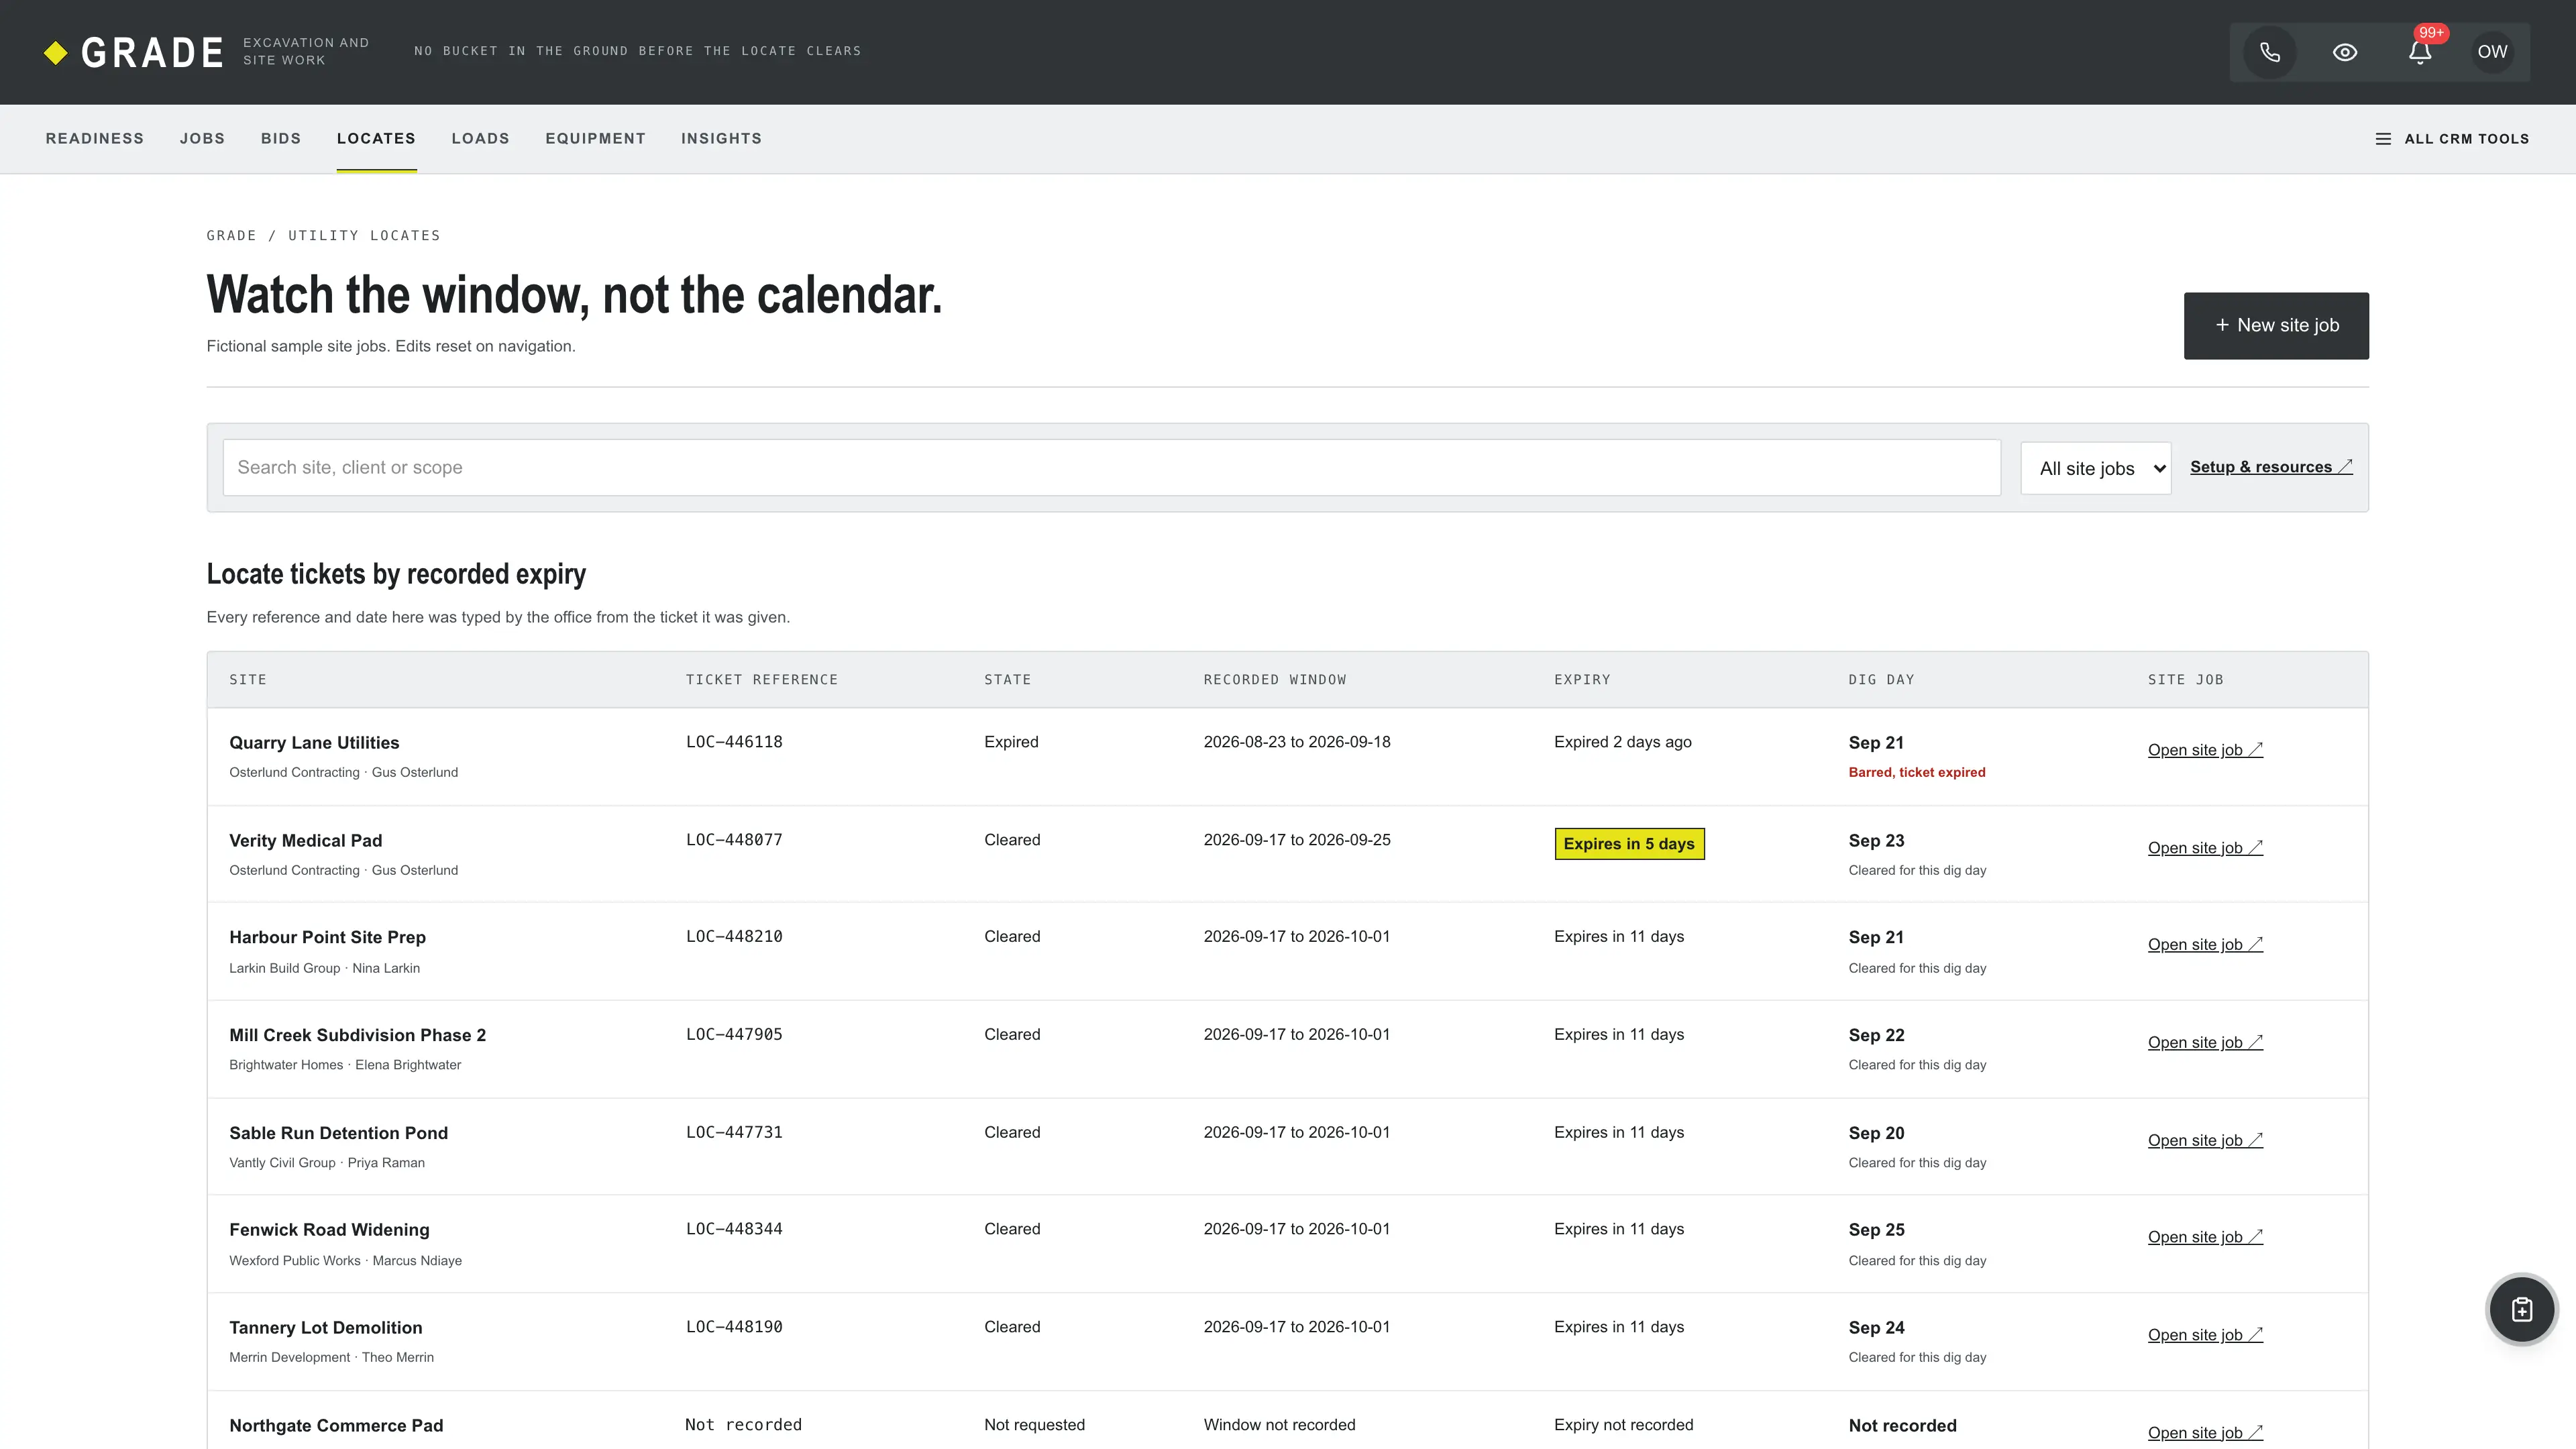Screen dimensions: 2576x1449
Task: Click the Not requested state cell
Action: click(1034, 1425)
